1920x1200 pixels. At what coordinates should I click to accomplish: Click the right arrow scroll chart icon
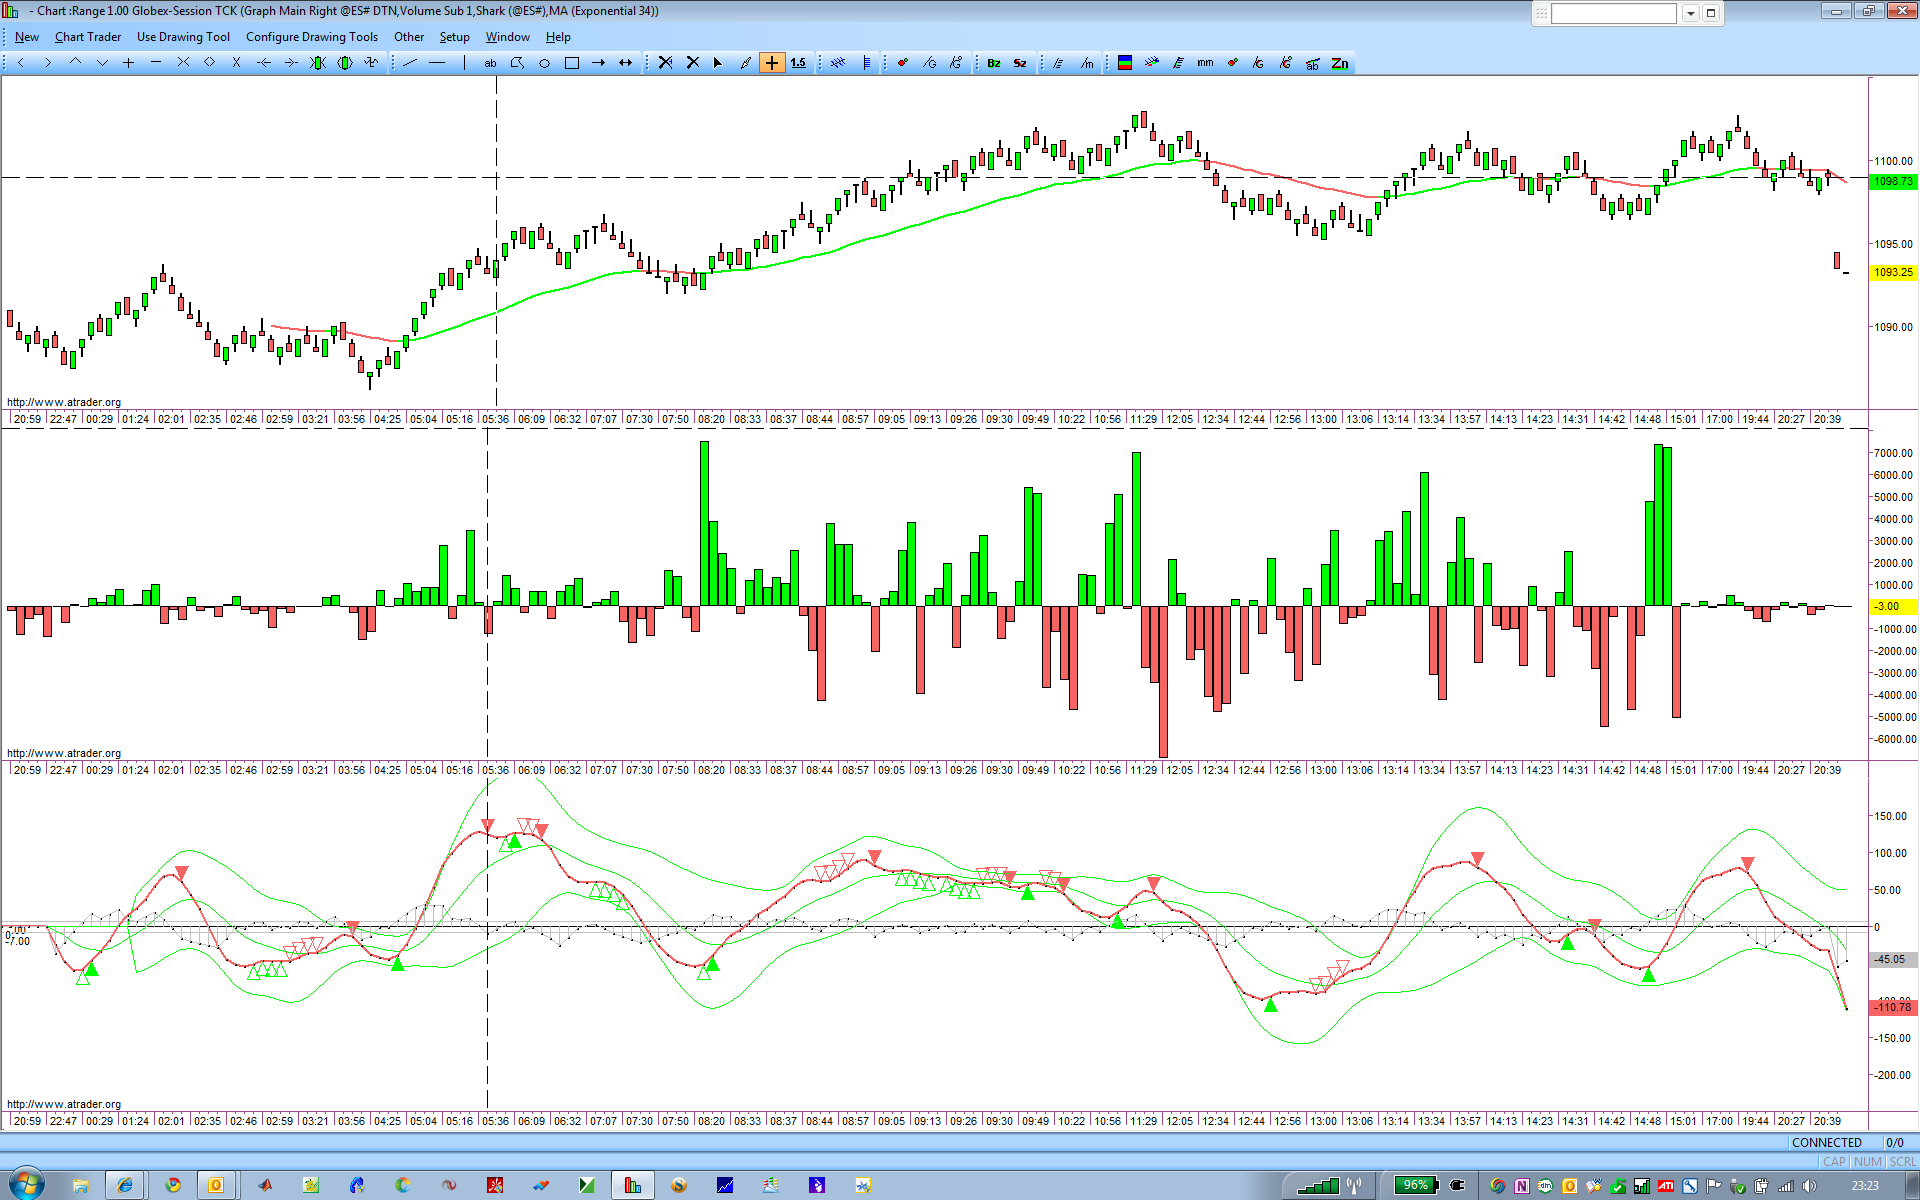point(48,63)
